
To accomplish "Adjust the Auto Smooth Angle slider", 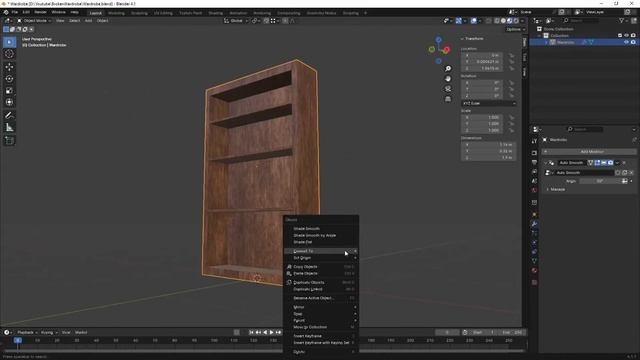I will tap(600, 181).
